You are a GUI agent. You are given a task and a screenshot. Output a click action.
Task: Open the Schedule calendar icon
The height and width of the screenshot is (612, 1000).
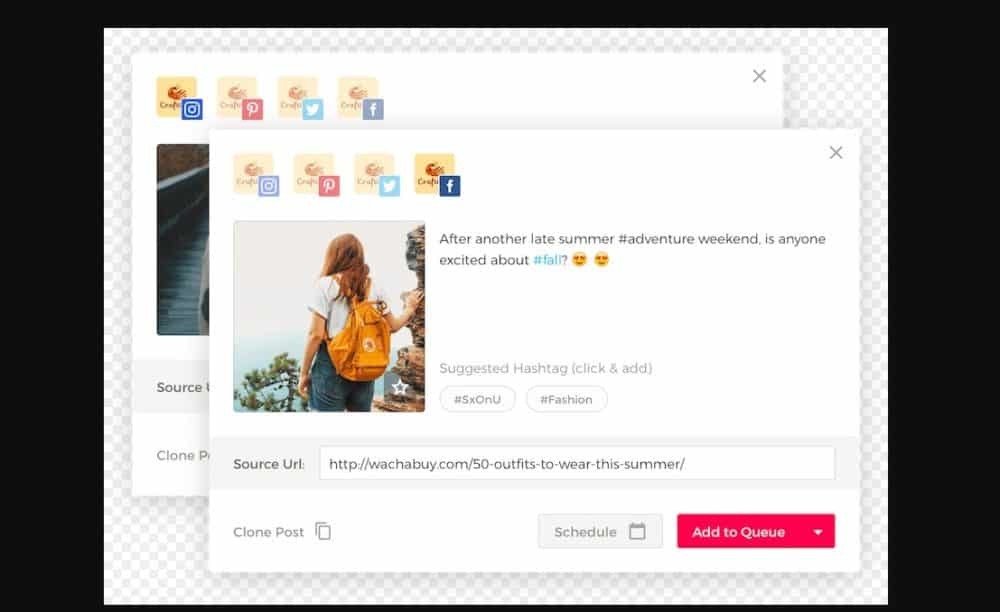[637, 531]
